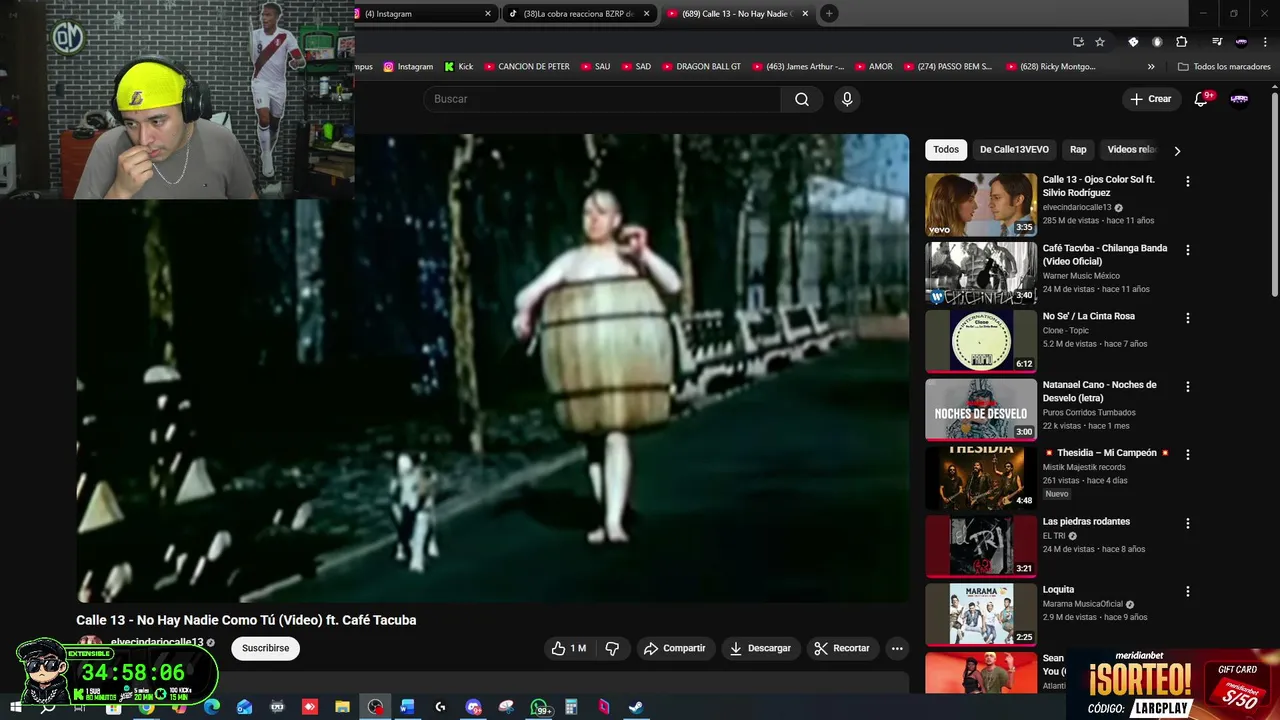Open Thesidia – Mi Campeón video title
The image size is (1280, 720).
click(1106, 453)
